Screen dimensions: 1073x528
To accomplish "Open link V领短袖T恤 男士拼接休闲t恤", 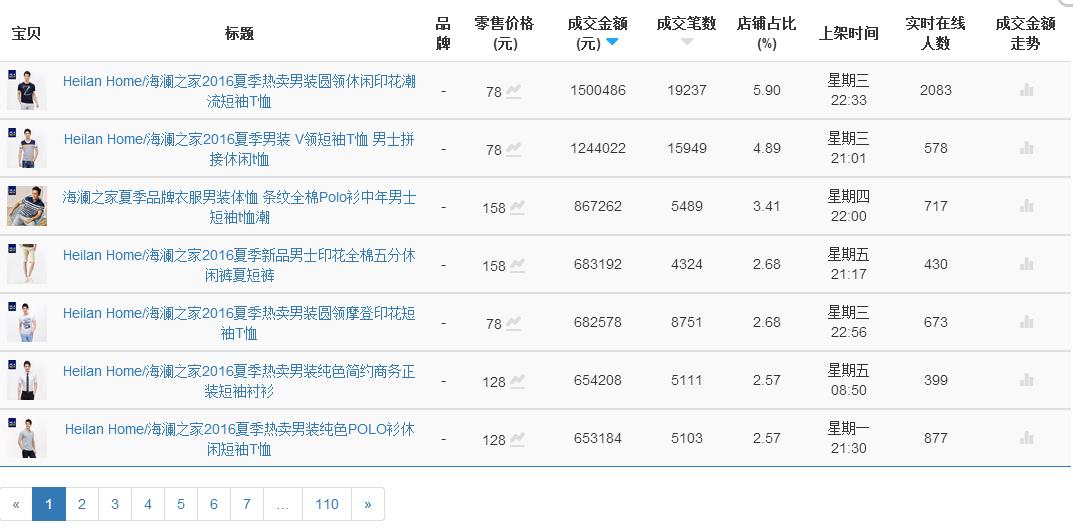I will 239,149.
